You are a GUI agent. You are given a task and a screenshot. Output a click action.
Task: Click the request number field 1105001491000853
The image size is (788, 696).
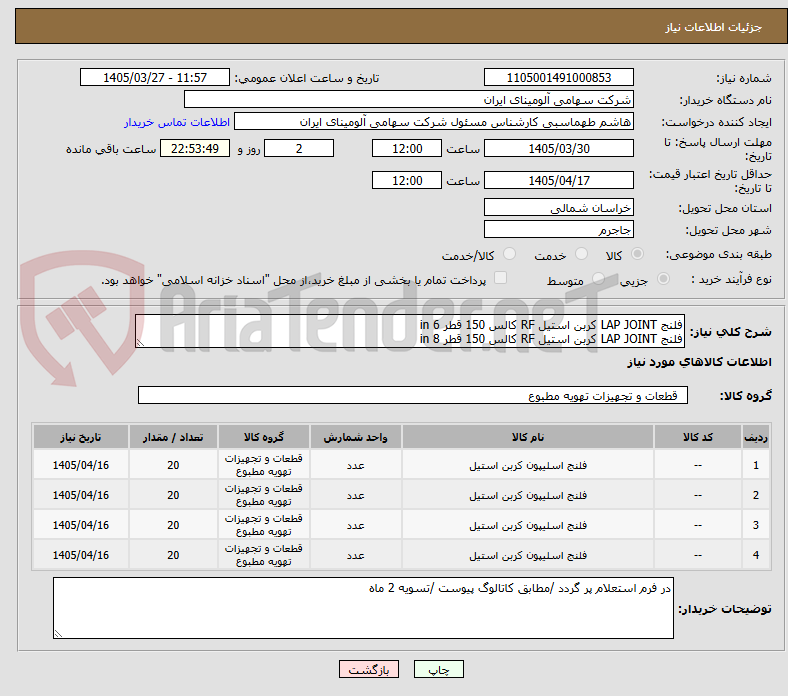558,77
